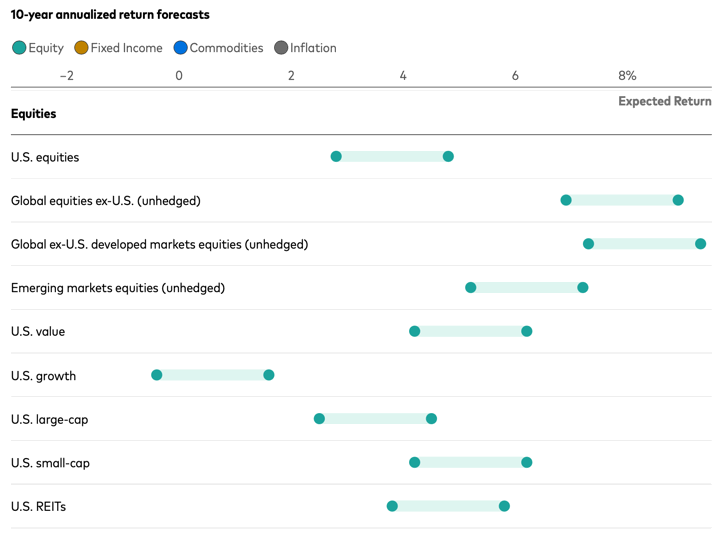This screenshot has width=720, height=538.
Task: Click the Equities section header
Action: point(34,114)
